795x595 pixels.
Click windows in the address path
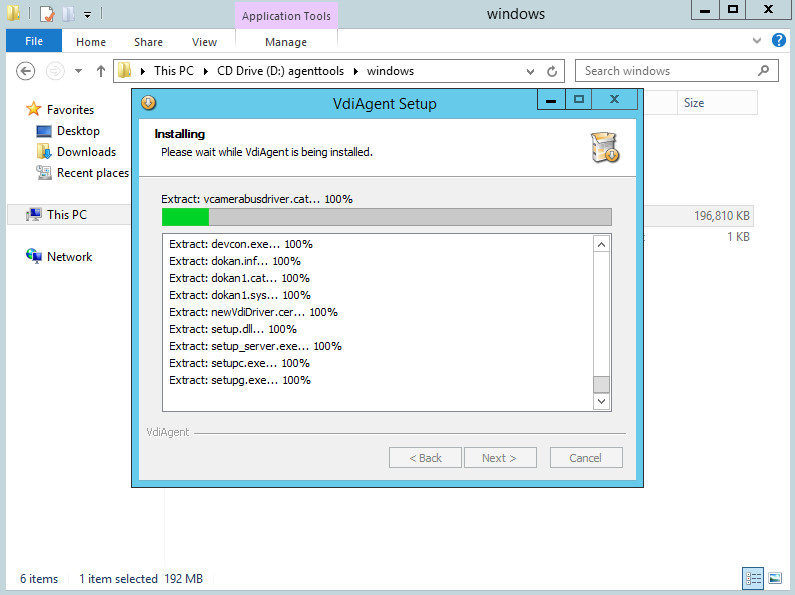click(390, 71)
